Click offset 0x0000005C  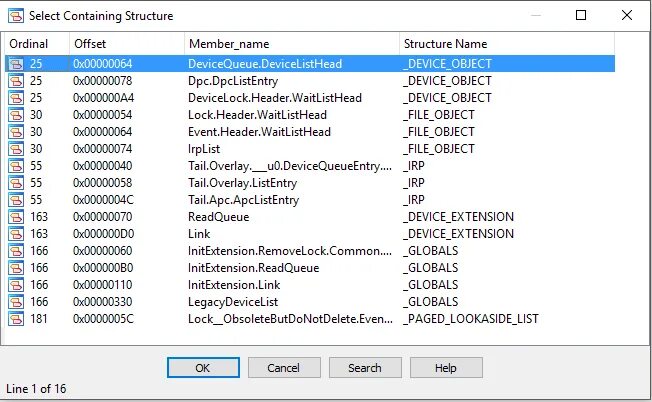pyautogui.click(x=104, y=319)
